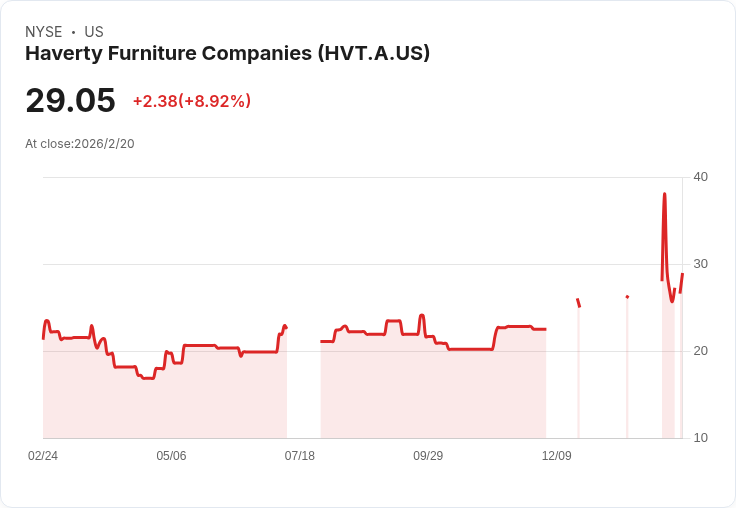Click the price spike peak near 38

664,194
